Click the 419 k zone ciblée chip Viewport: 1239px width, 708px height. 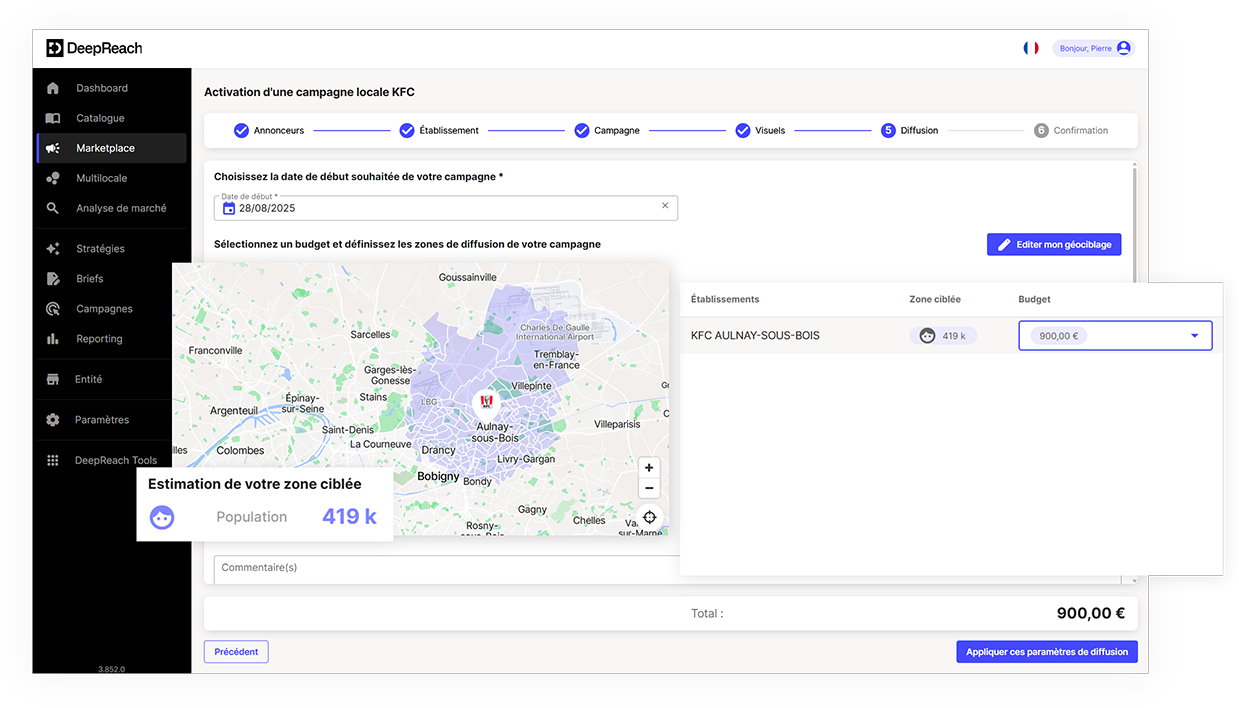[943, 336]
